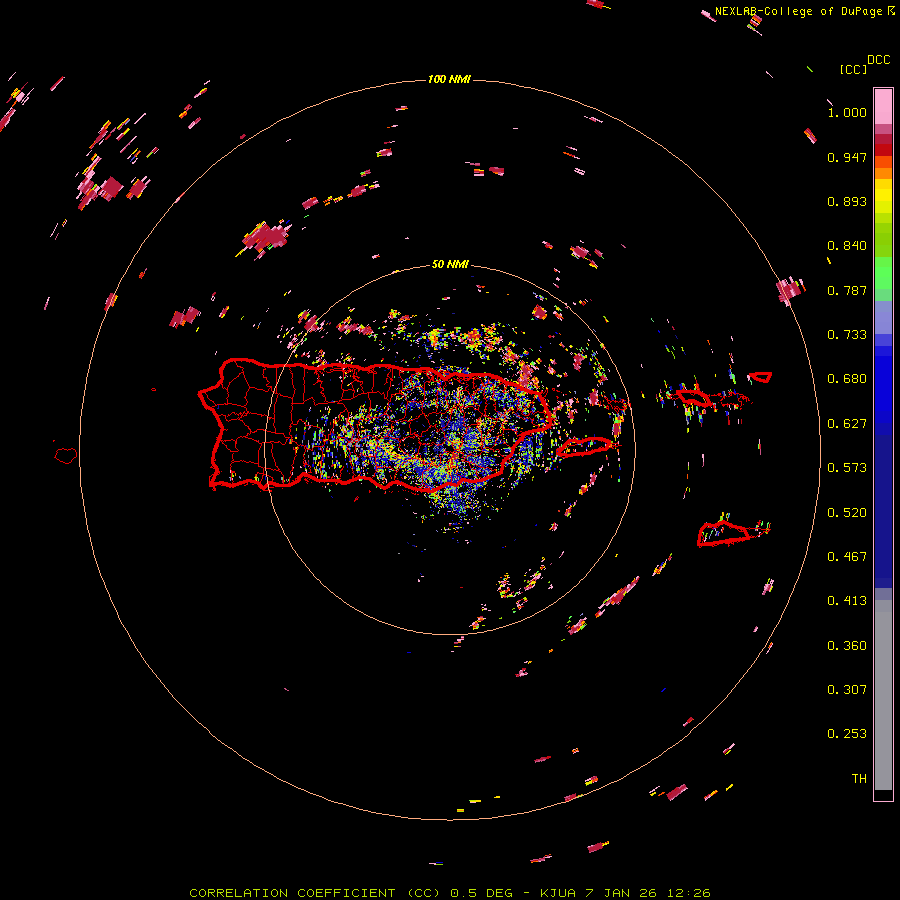Click the Mona Island outline west of Puerto Rico
Screen dimensions: 900x900
[66, 456]
